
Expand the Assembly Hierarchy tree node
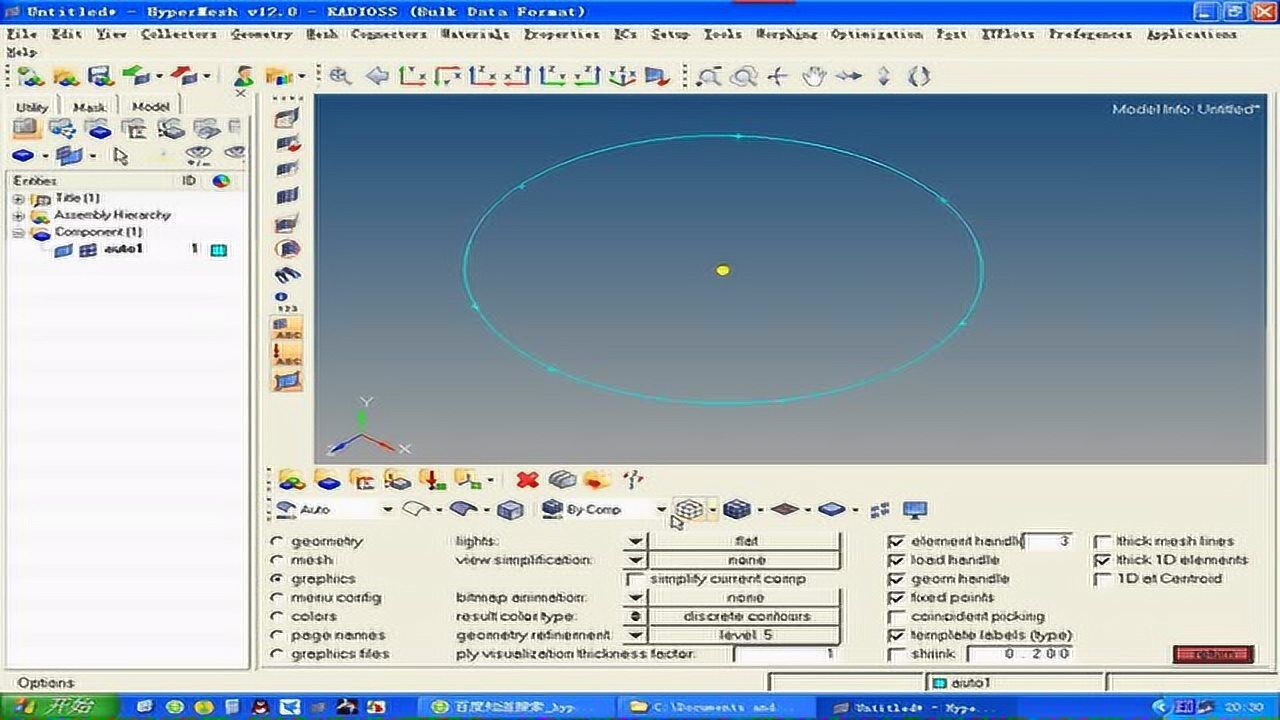(x=18, y=215)
